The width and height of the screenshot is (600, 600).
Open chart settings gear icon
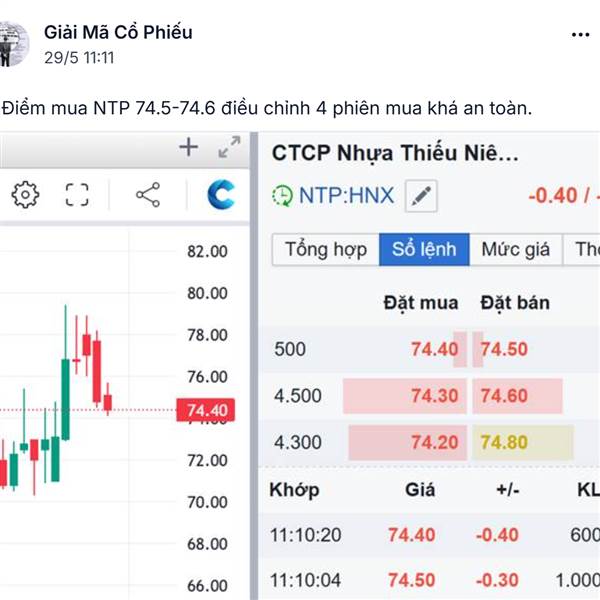point(25,195)
